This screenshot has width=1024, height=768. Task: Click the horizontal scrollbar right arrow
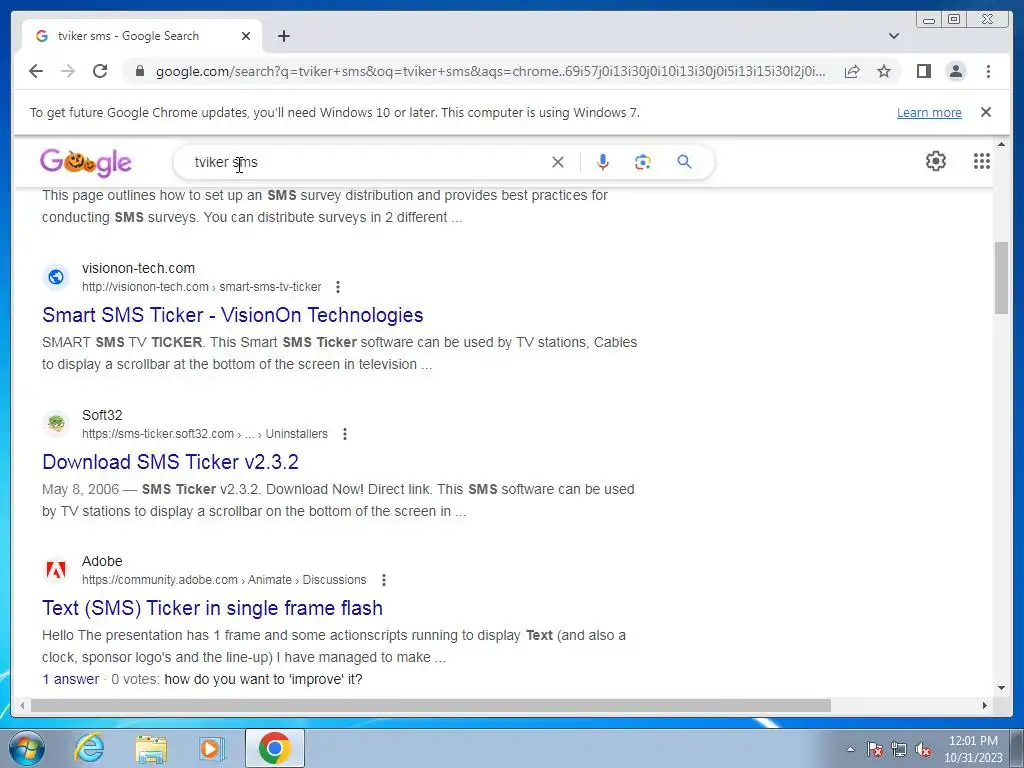point(985,705)
